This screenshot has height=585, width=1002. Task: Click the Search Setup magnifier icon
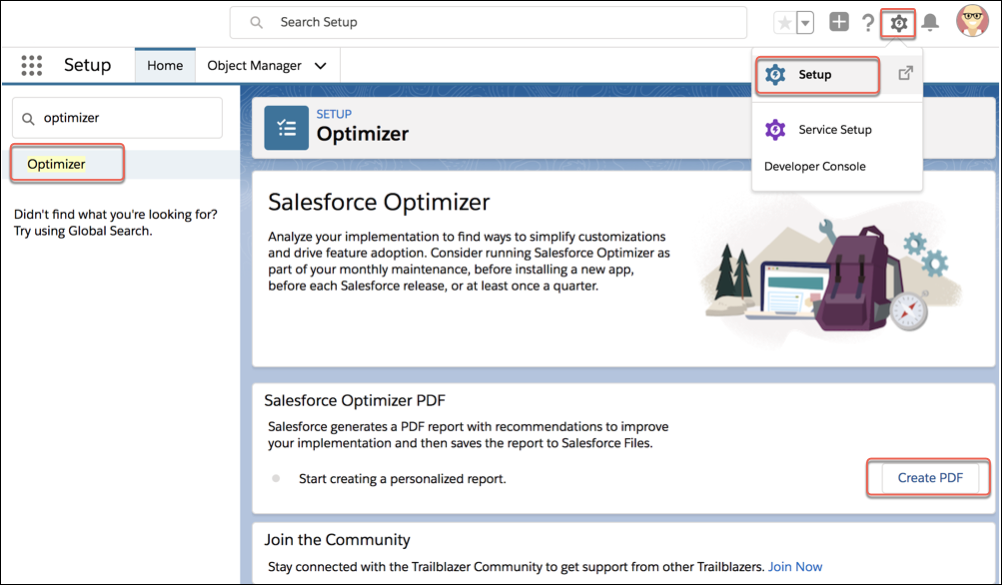click(x=256, y=23)
